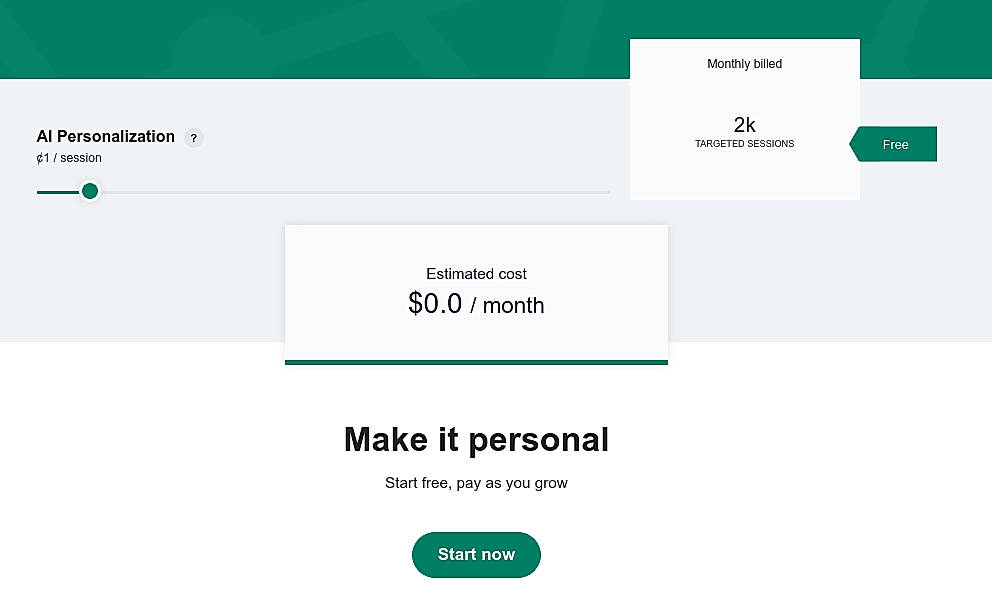Adjust the session count slider
This screenshot has height=600, width=992.
tap(90, 191)
